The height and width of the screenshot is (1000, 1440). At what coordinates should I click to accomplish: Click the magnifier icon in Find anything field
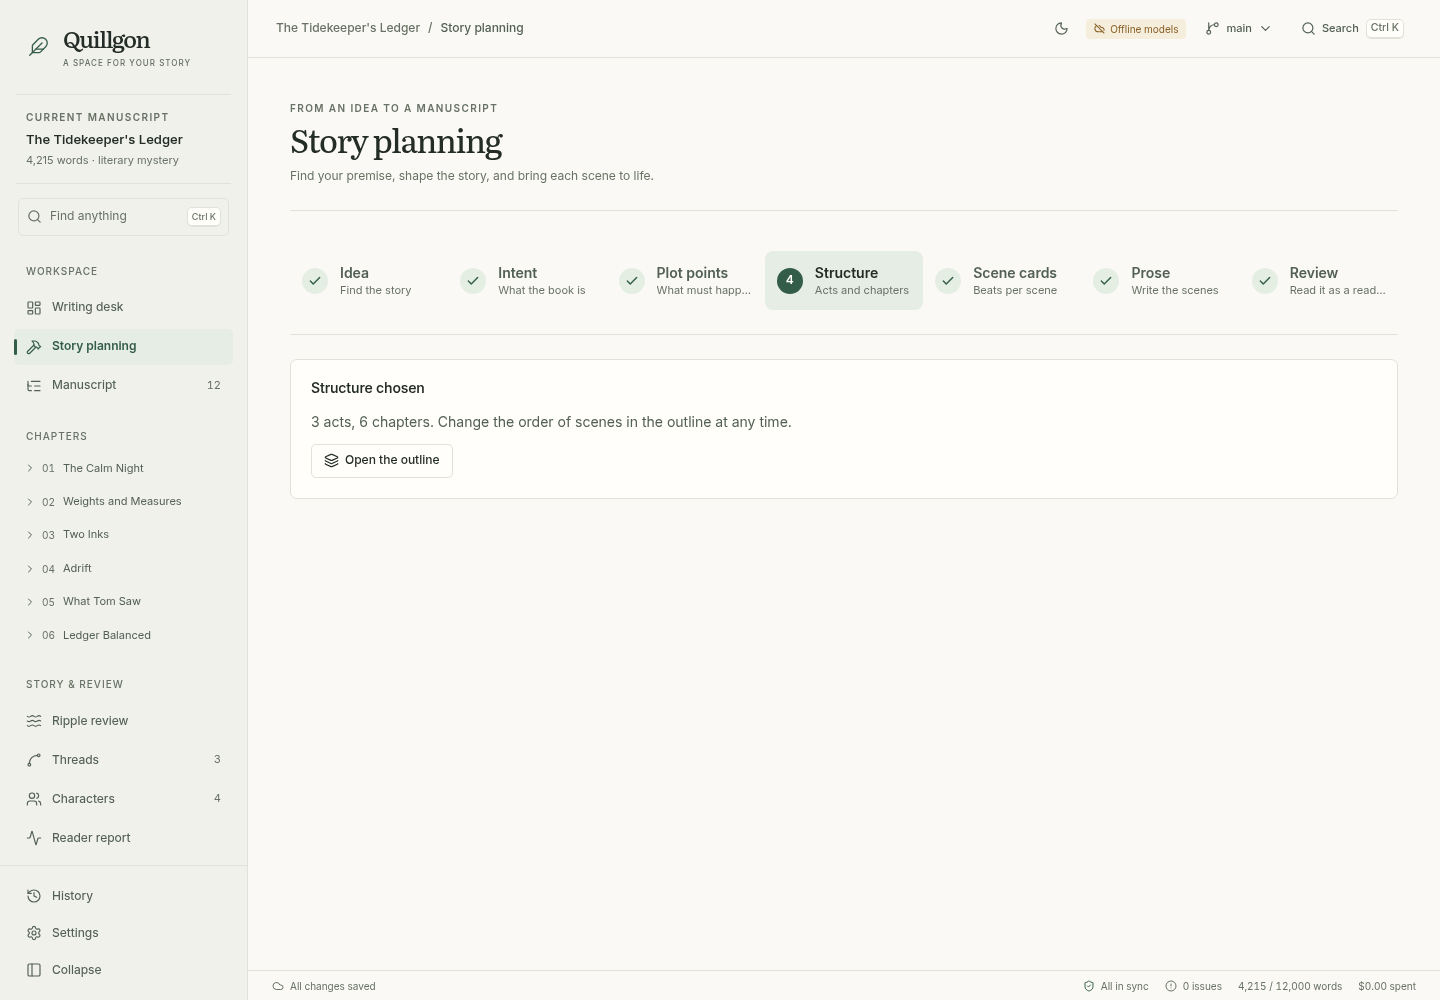click(x=35, y=216)
